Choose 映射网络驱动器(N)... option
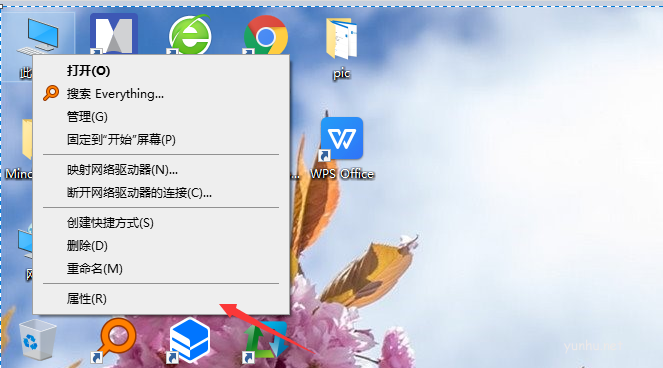Image resolution: width=663 pixels, height=368 pixels. click(161, 170)
